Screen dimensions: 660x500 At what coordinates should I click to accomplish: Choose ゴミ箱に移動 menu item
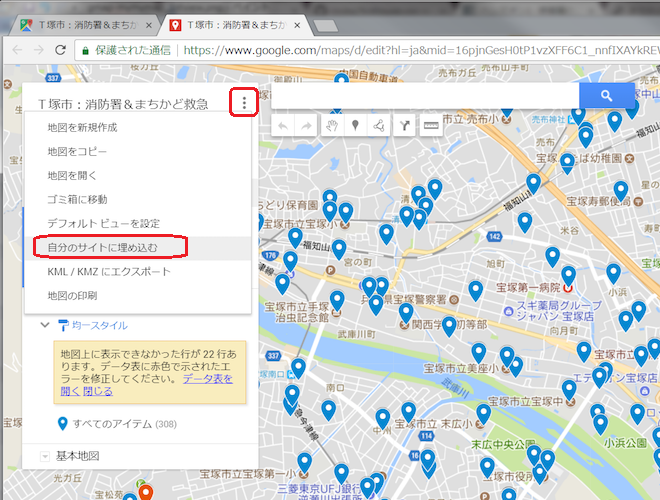[138, 199]
